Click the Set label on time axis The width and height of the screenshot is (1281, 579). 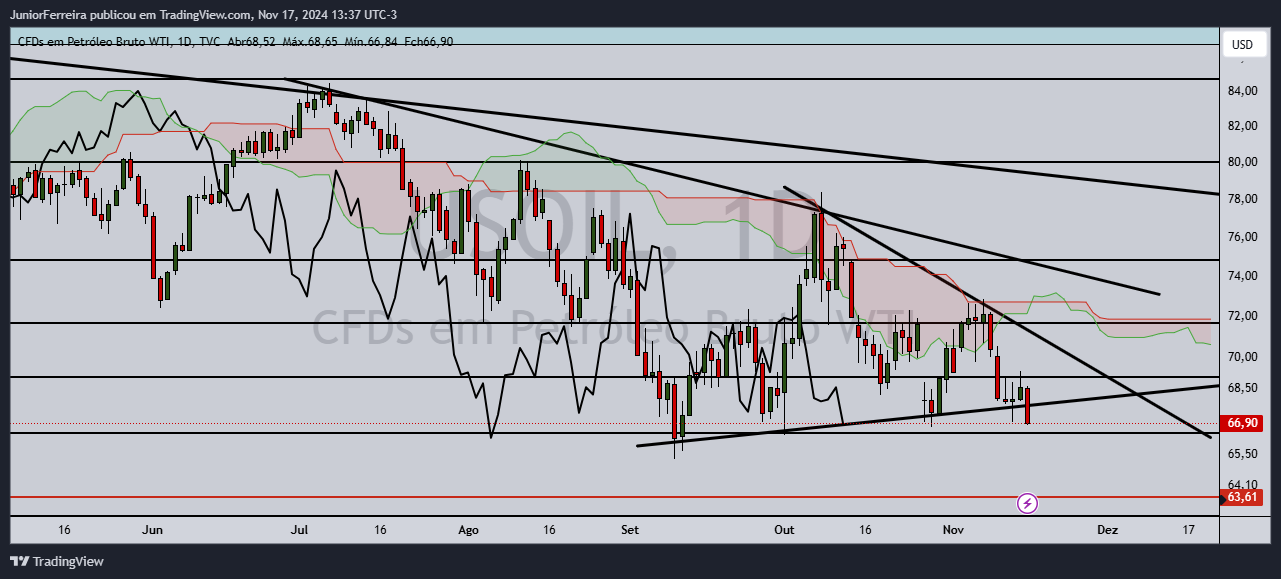629,529
